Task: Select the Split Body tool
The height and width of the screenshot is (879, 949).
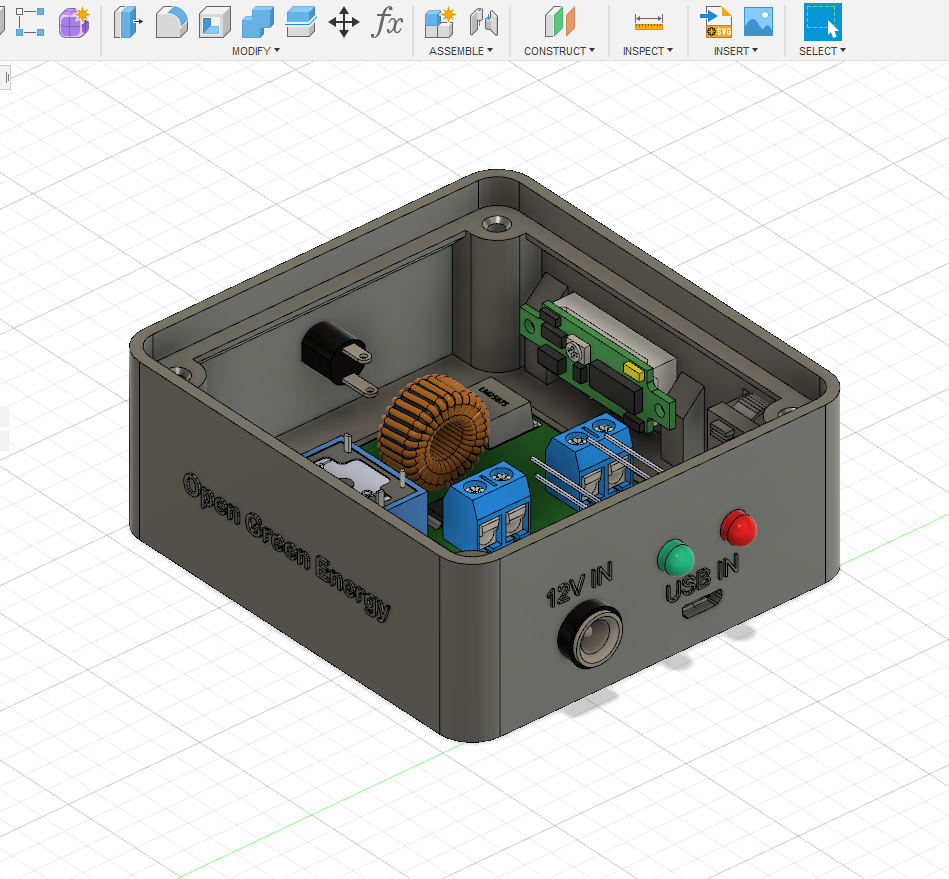Action: pos(301,22)
